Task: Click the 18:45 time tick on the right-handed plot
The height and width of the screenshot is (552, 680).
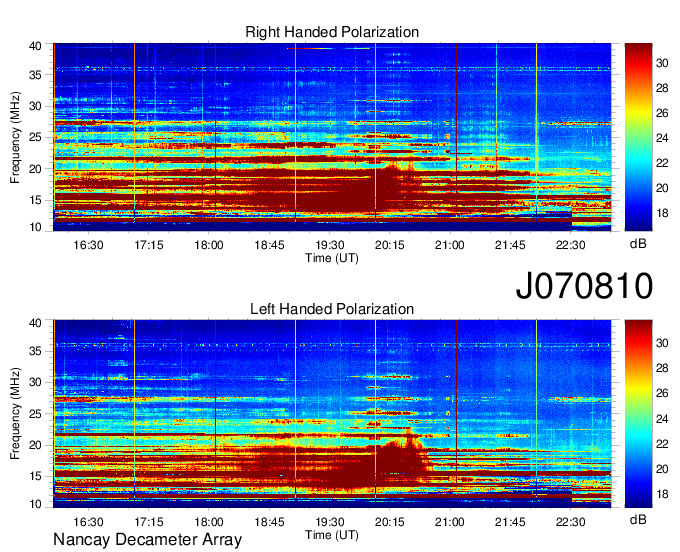Action: pos(269,245)
